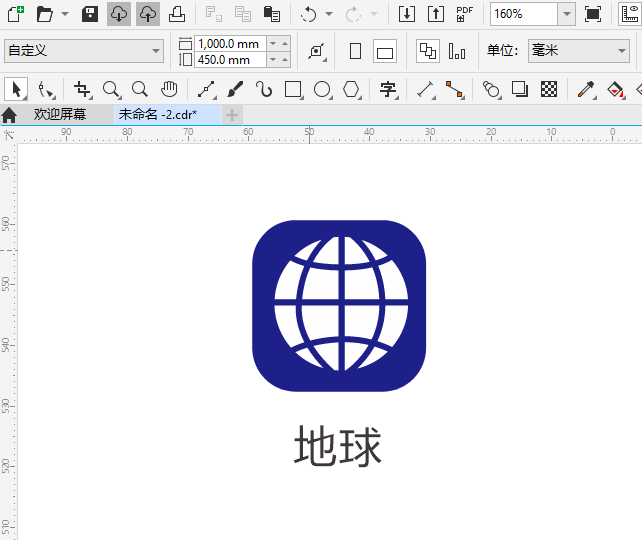The width and height of the screenshot is (642, 540).
Task: Switch to the 未命名 -2.cdr* tab
Action: [168, 115]
